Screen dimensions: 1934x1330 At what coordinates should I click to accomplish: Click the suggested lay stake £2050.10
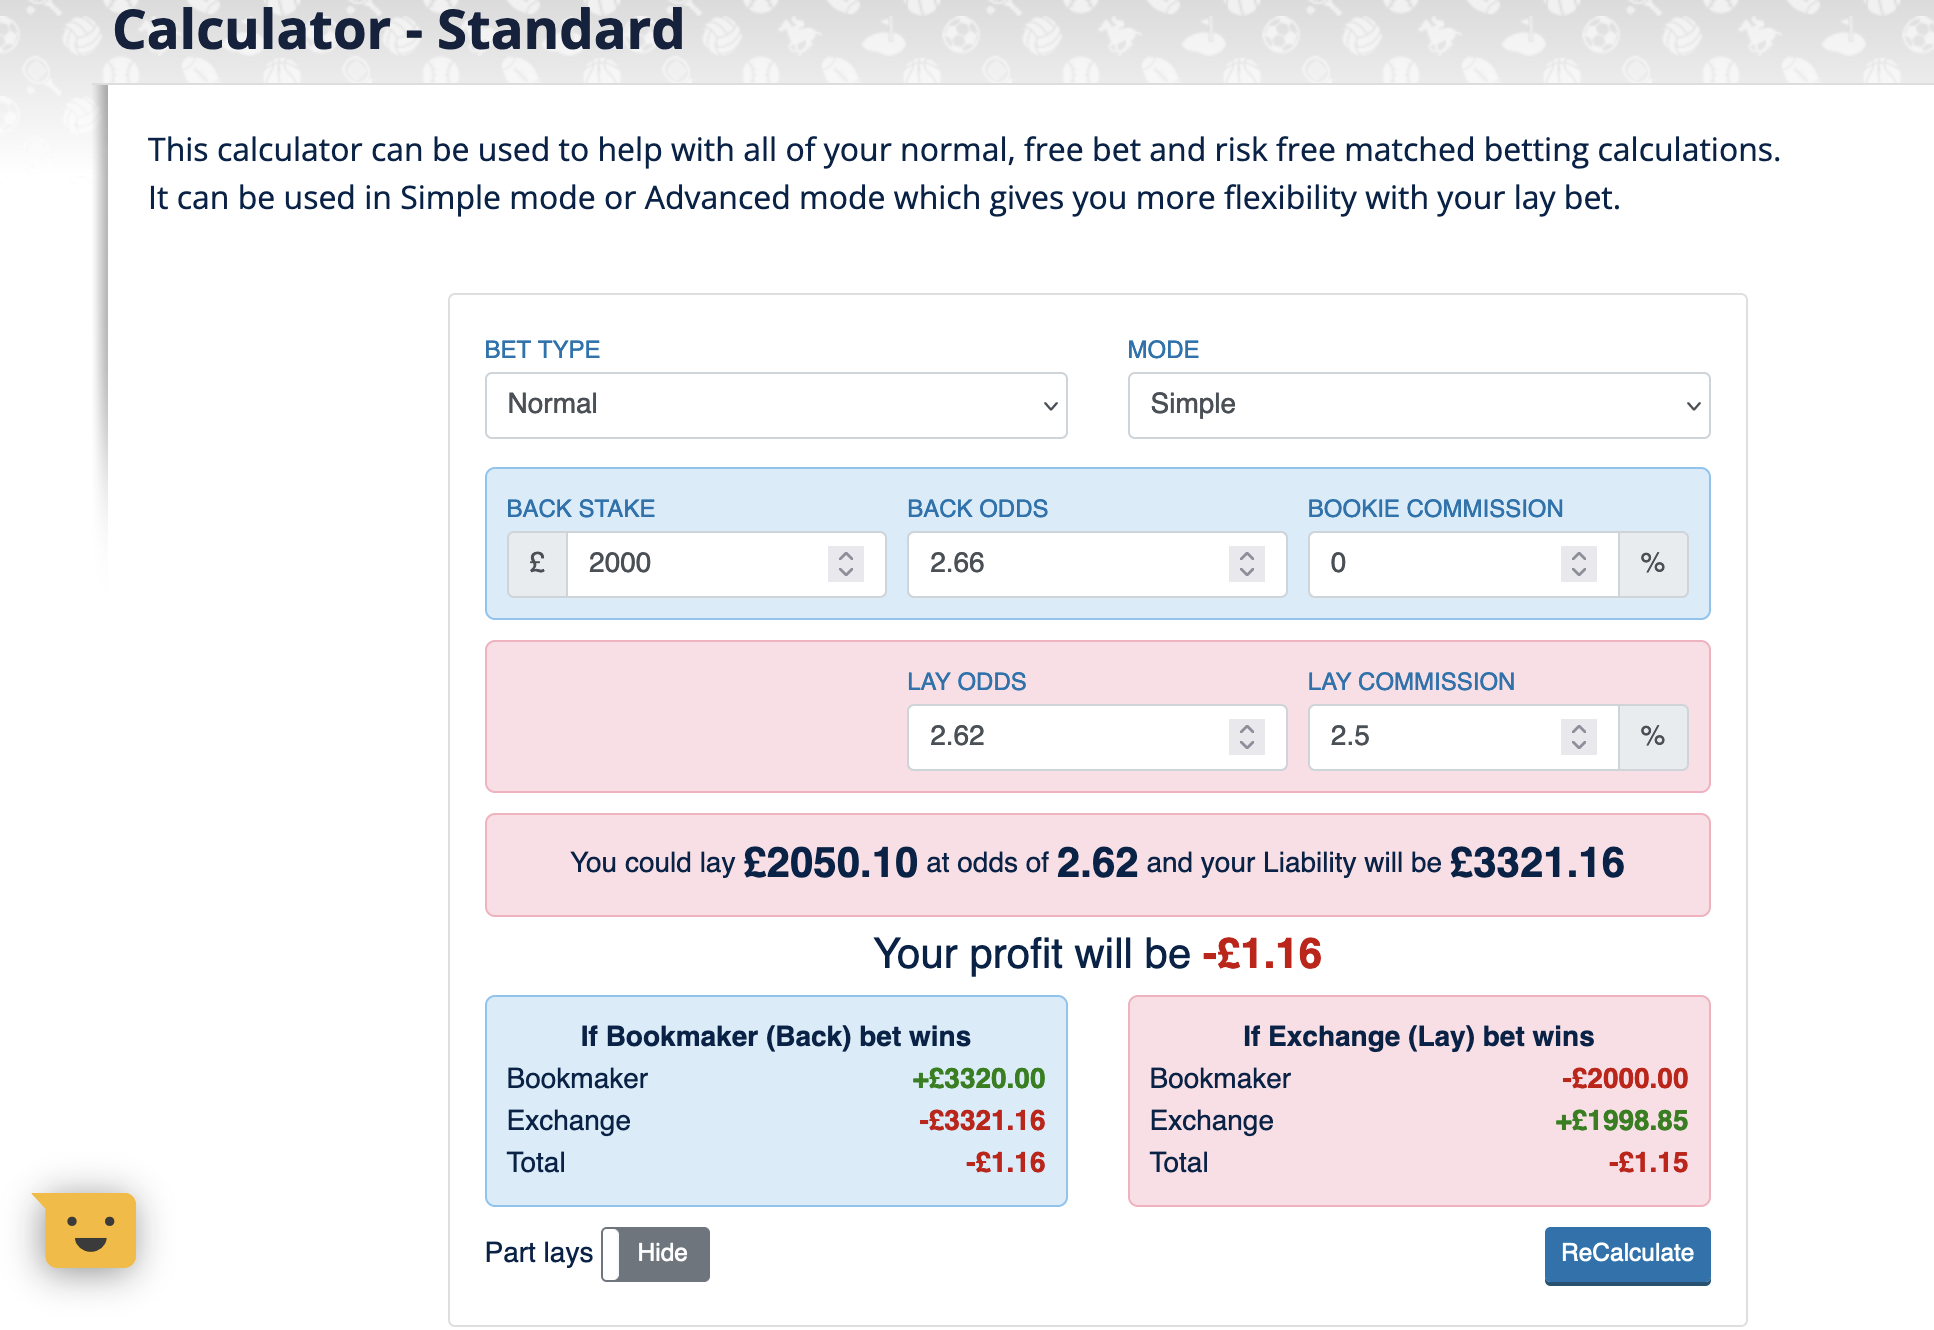pyautogui.click(x=830, y=863)
